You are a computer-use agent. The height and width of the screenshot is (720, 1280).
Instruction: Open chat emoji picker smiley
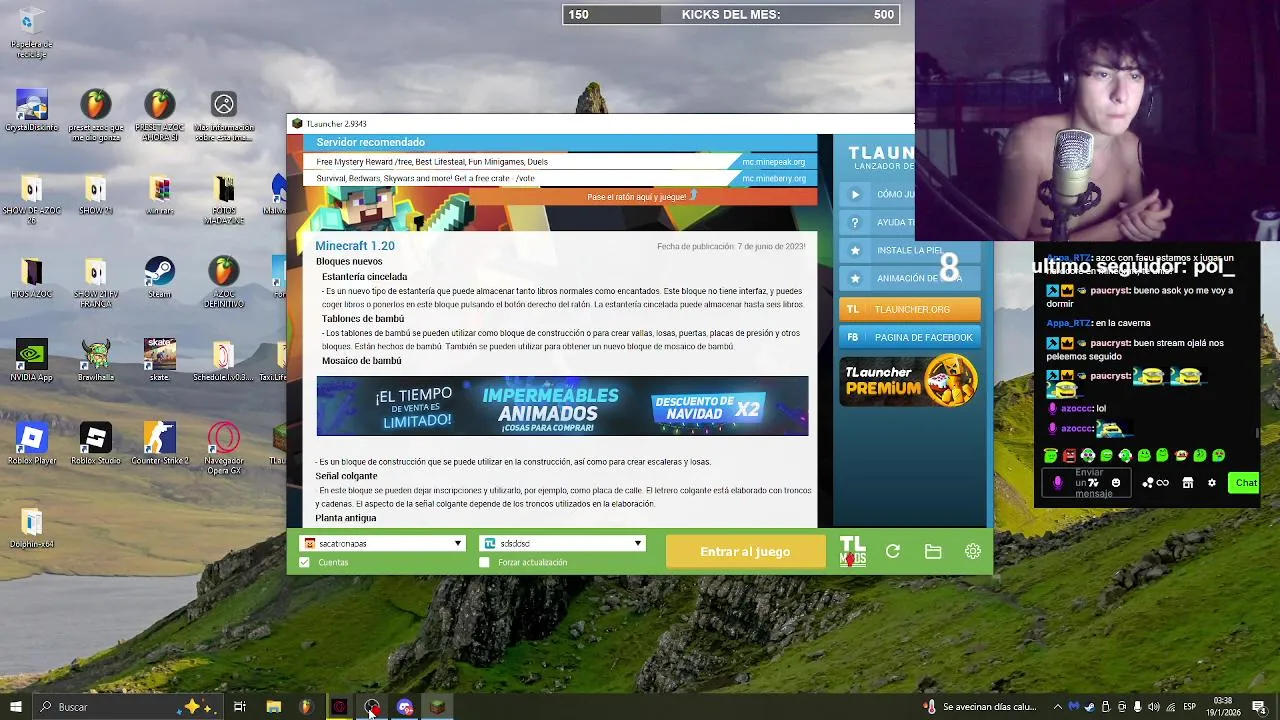point(1116,483)
